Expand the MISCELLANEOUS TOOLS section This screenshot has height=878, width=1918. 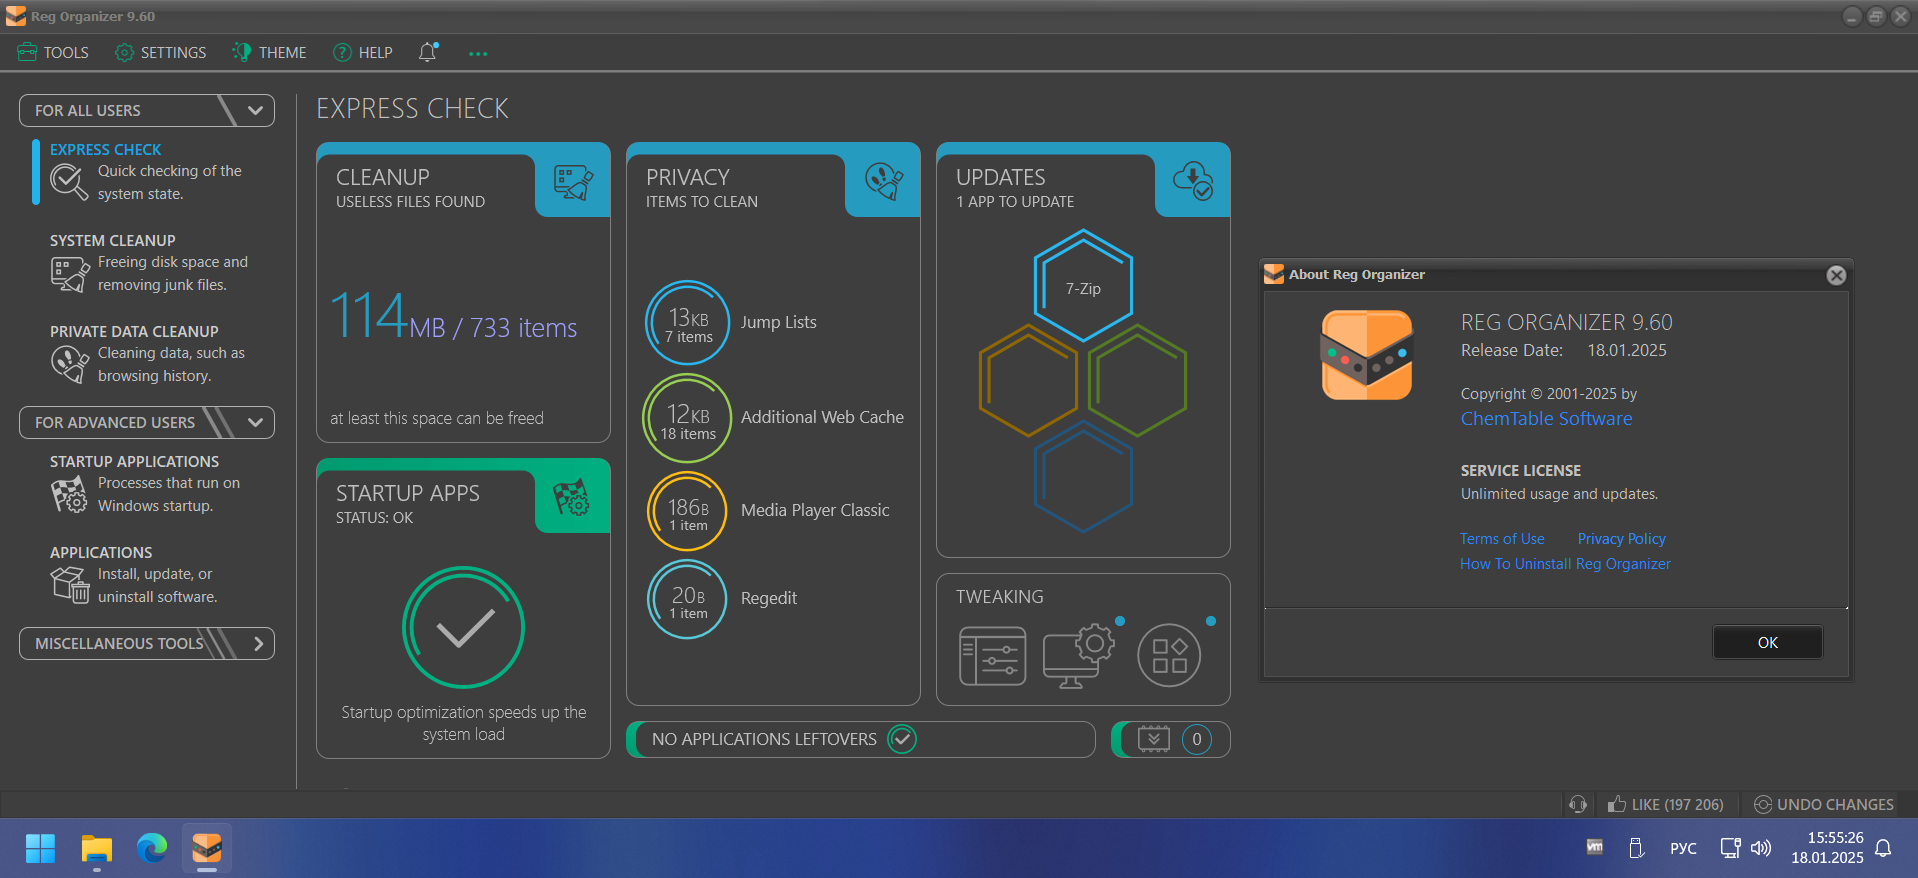(146, 643)
